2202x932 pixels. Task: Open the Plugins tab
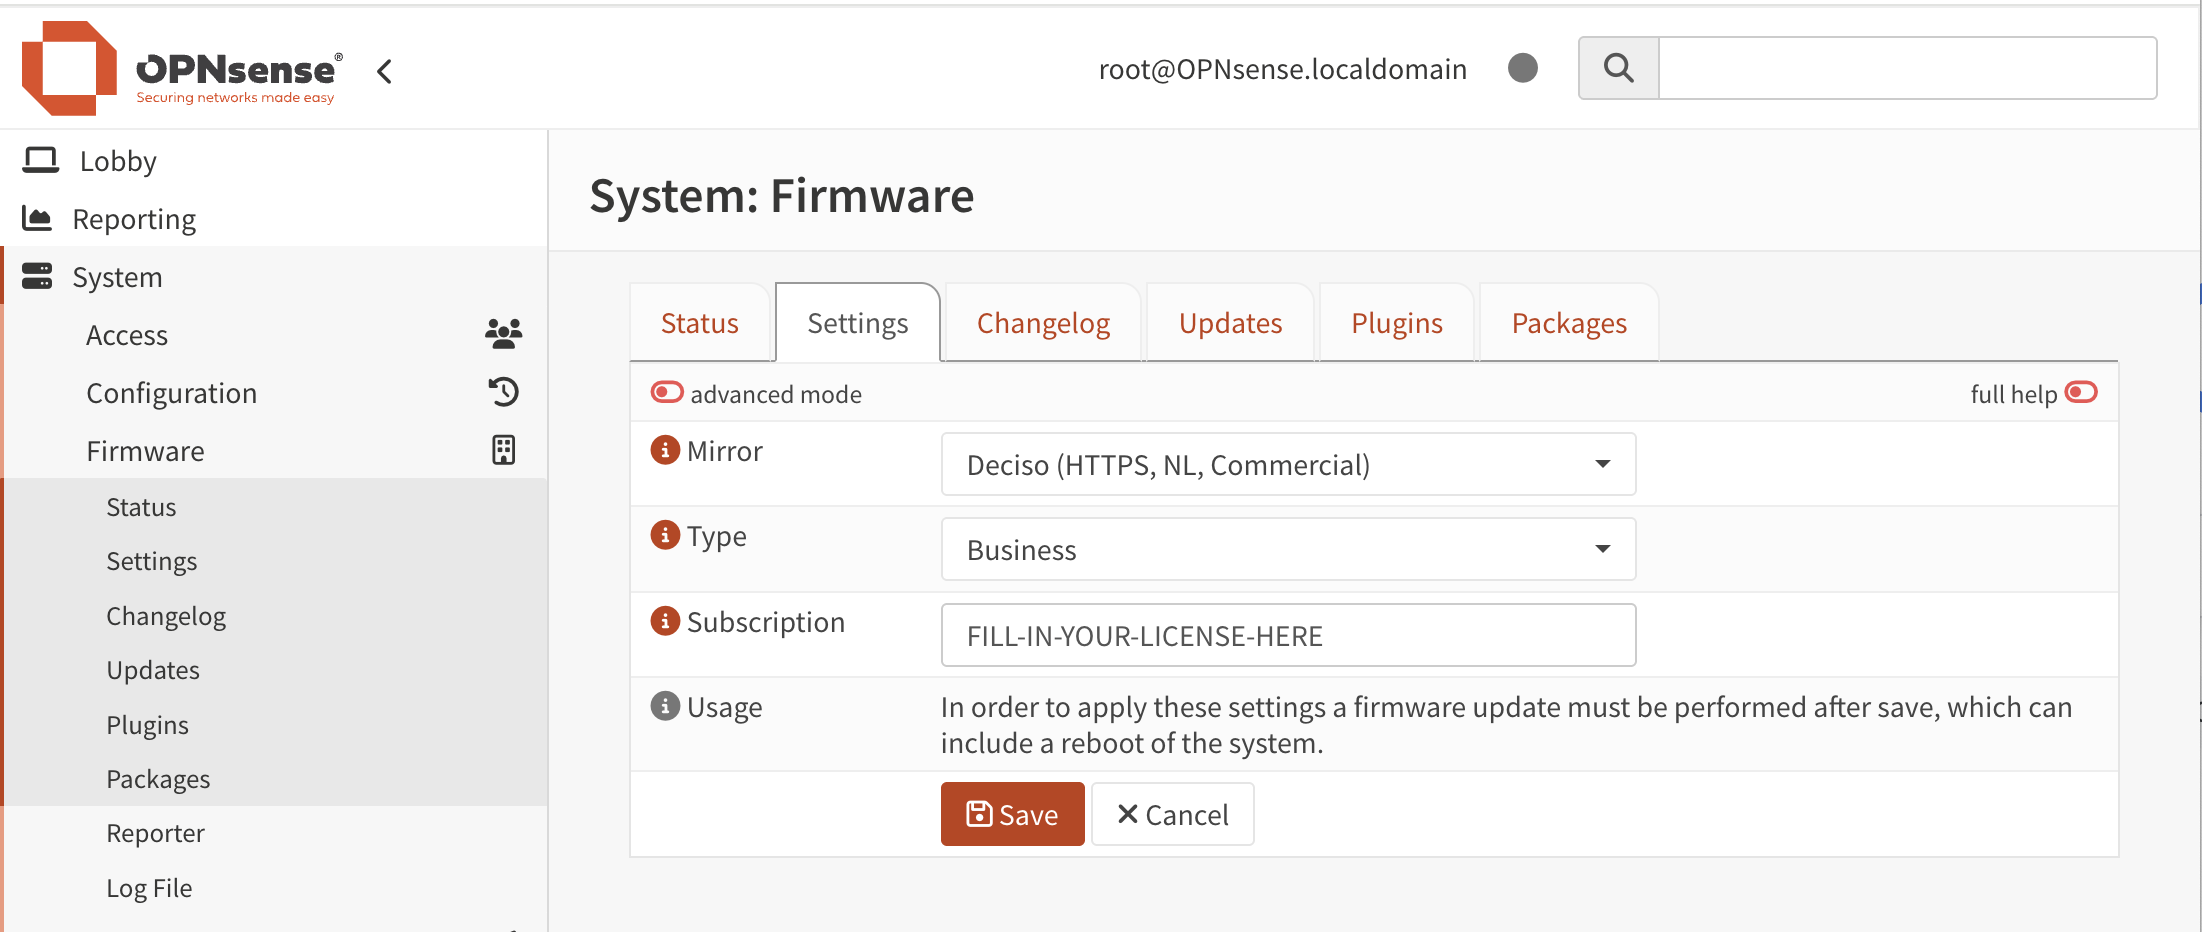[x=1396, y=323]
